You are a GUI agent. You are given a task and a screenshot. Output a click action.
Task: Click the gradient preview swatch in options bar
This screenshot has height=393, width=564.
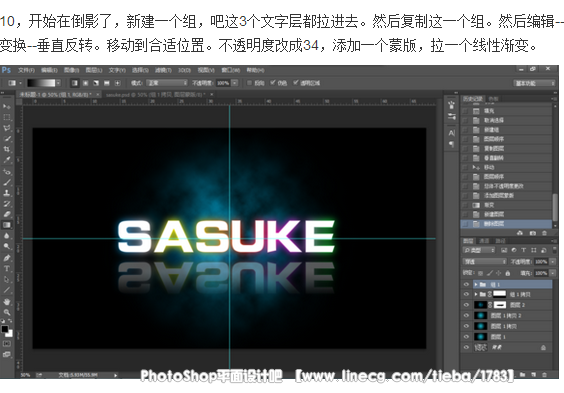pyautogui.click(x=41, y=83)
